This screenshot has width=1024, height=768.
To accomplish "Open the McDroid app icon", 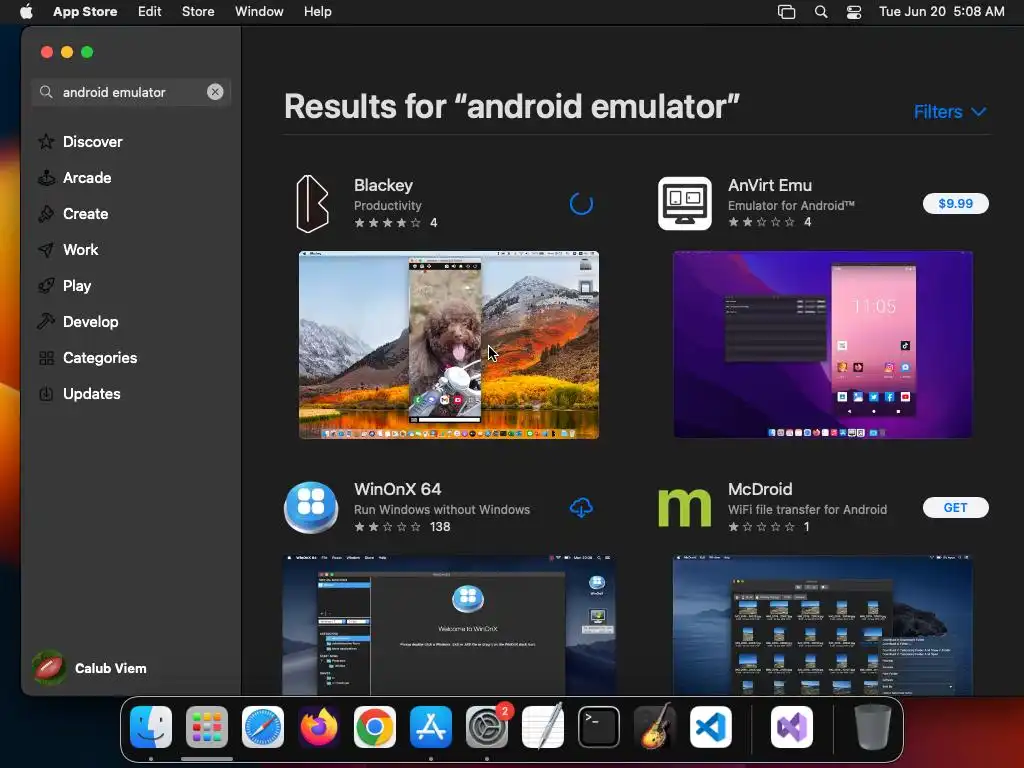I will 684,507.
